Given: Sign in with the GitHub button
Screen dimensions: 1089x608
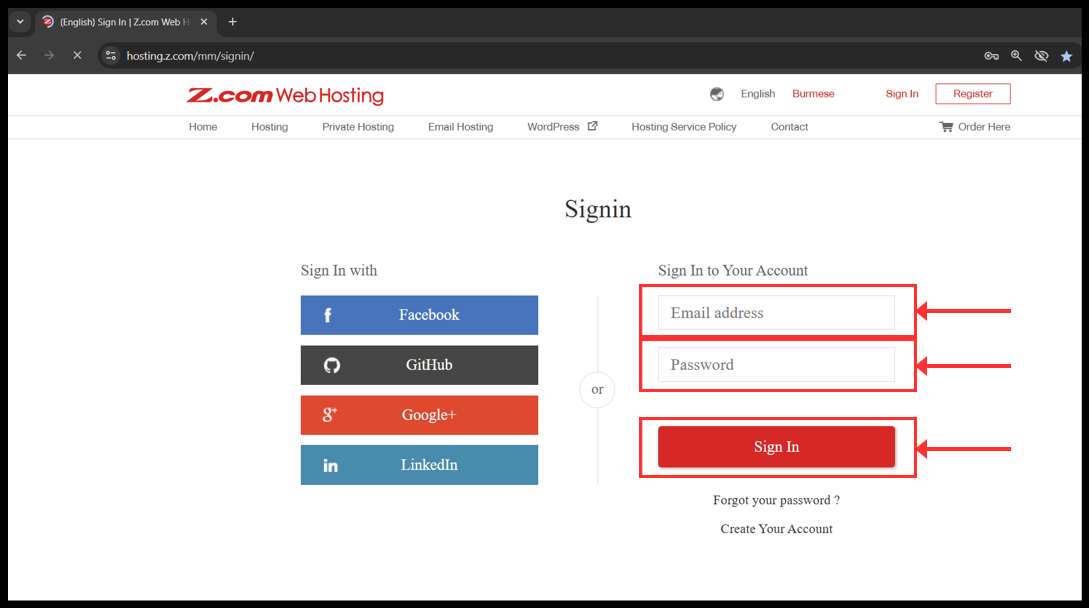Looking at the screenshot, I should pos(419,365).
